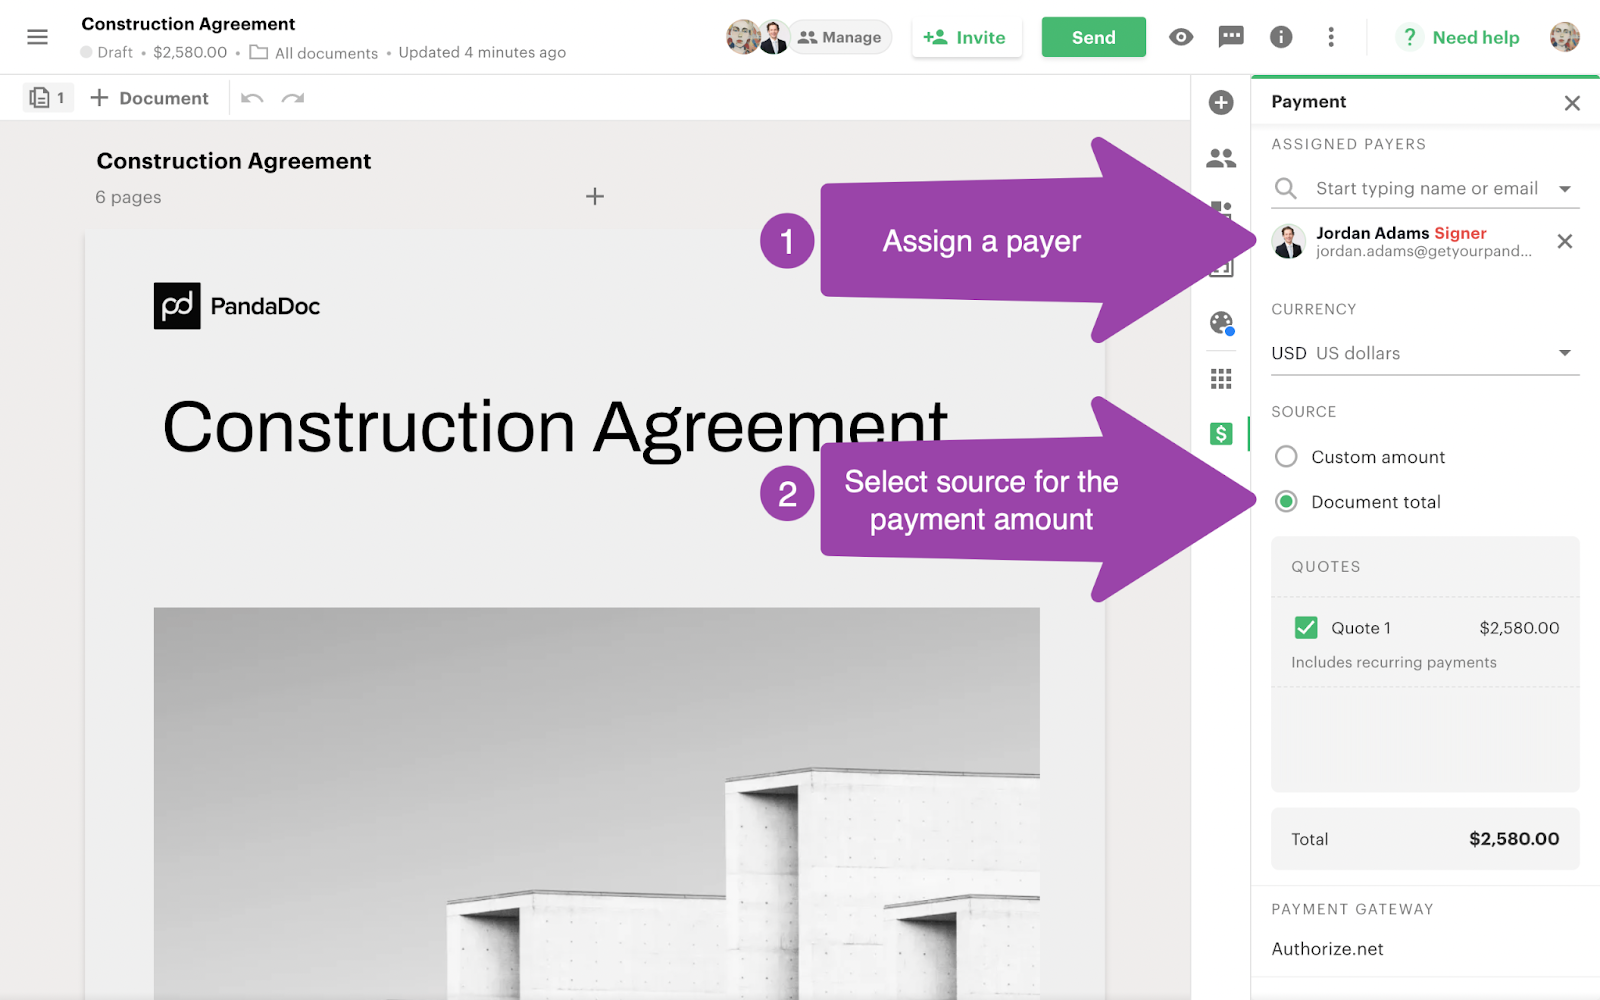Close the Payment panel
Viewport: 1600px width, 1000px height.
point(1572,103)
